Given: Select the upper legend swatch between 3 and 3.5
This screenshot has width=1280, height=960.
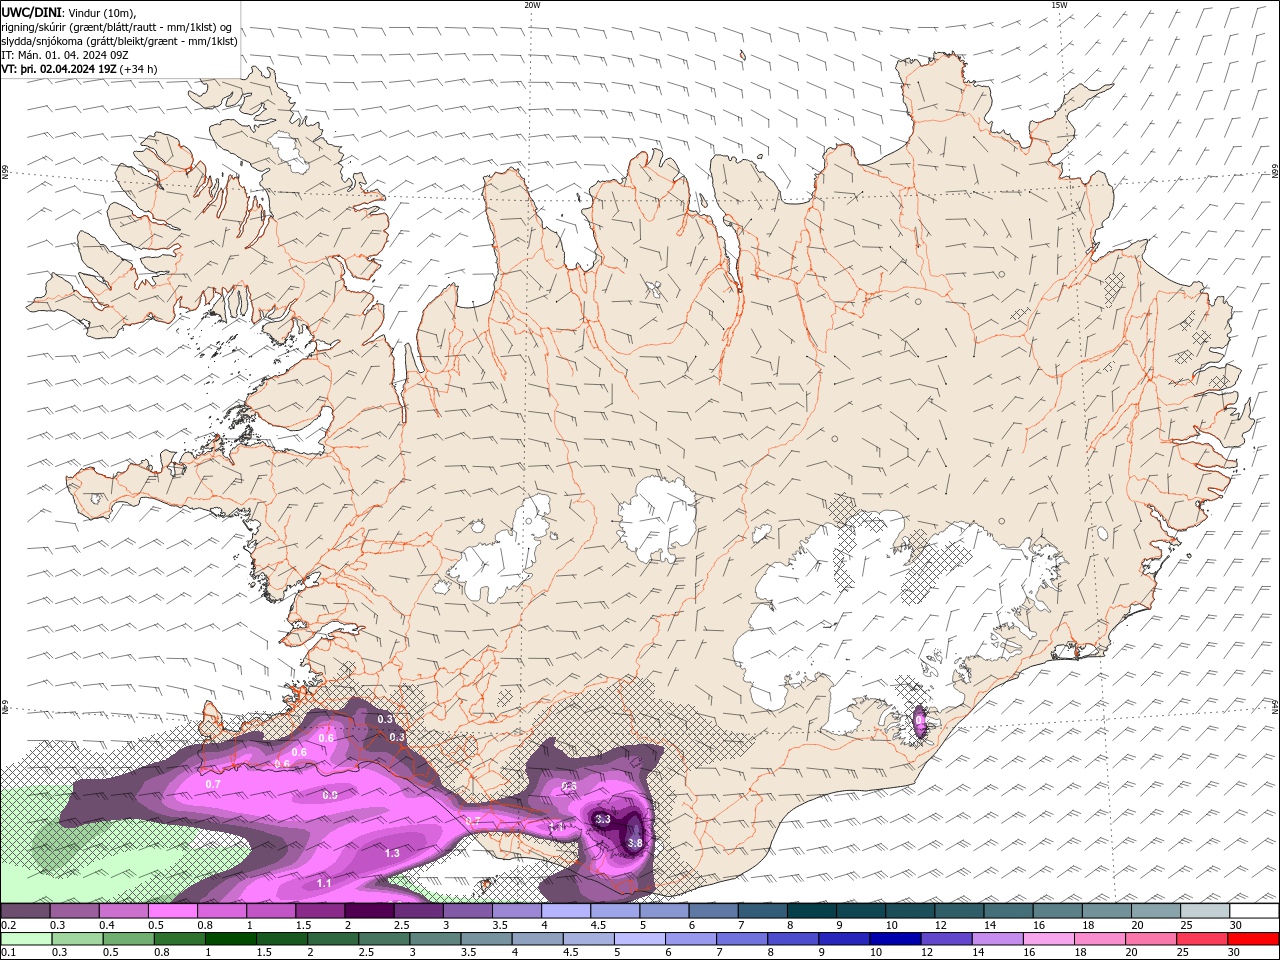Looking at the screenshot, I should [468, 911].
